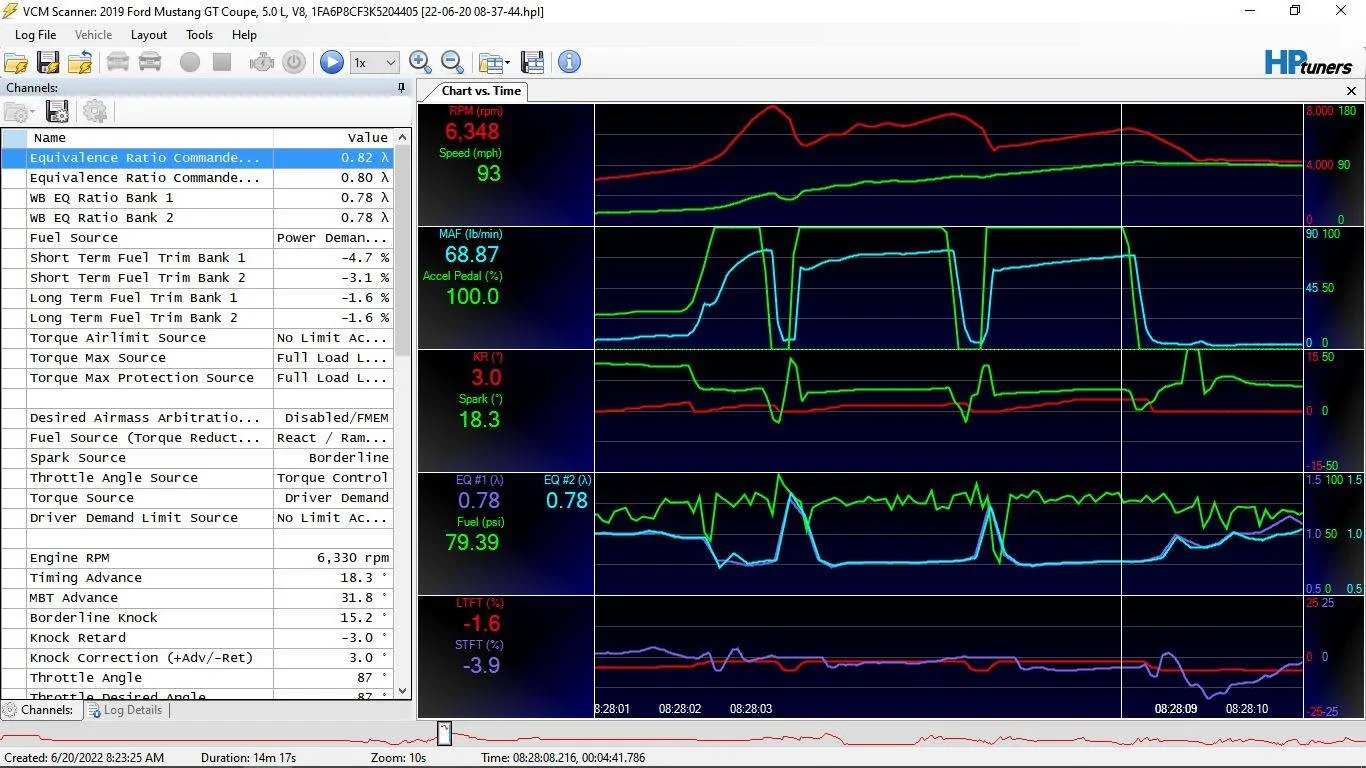Select the MBT Advance row
The width and height of the screenshot is (1366, 768).
click(197, 598)
